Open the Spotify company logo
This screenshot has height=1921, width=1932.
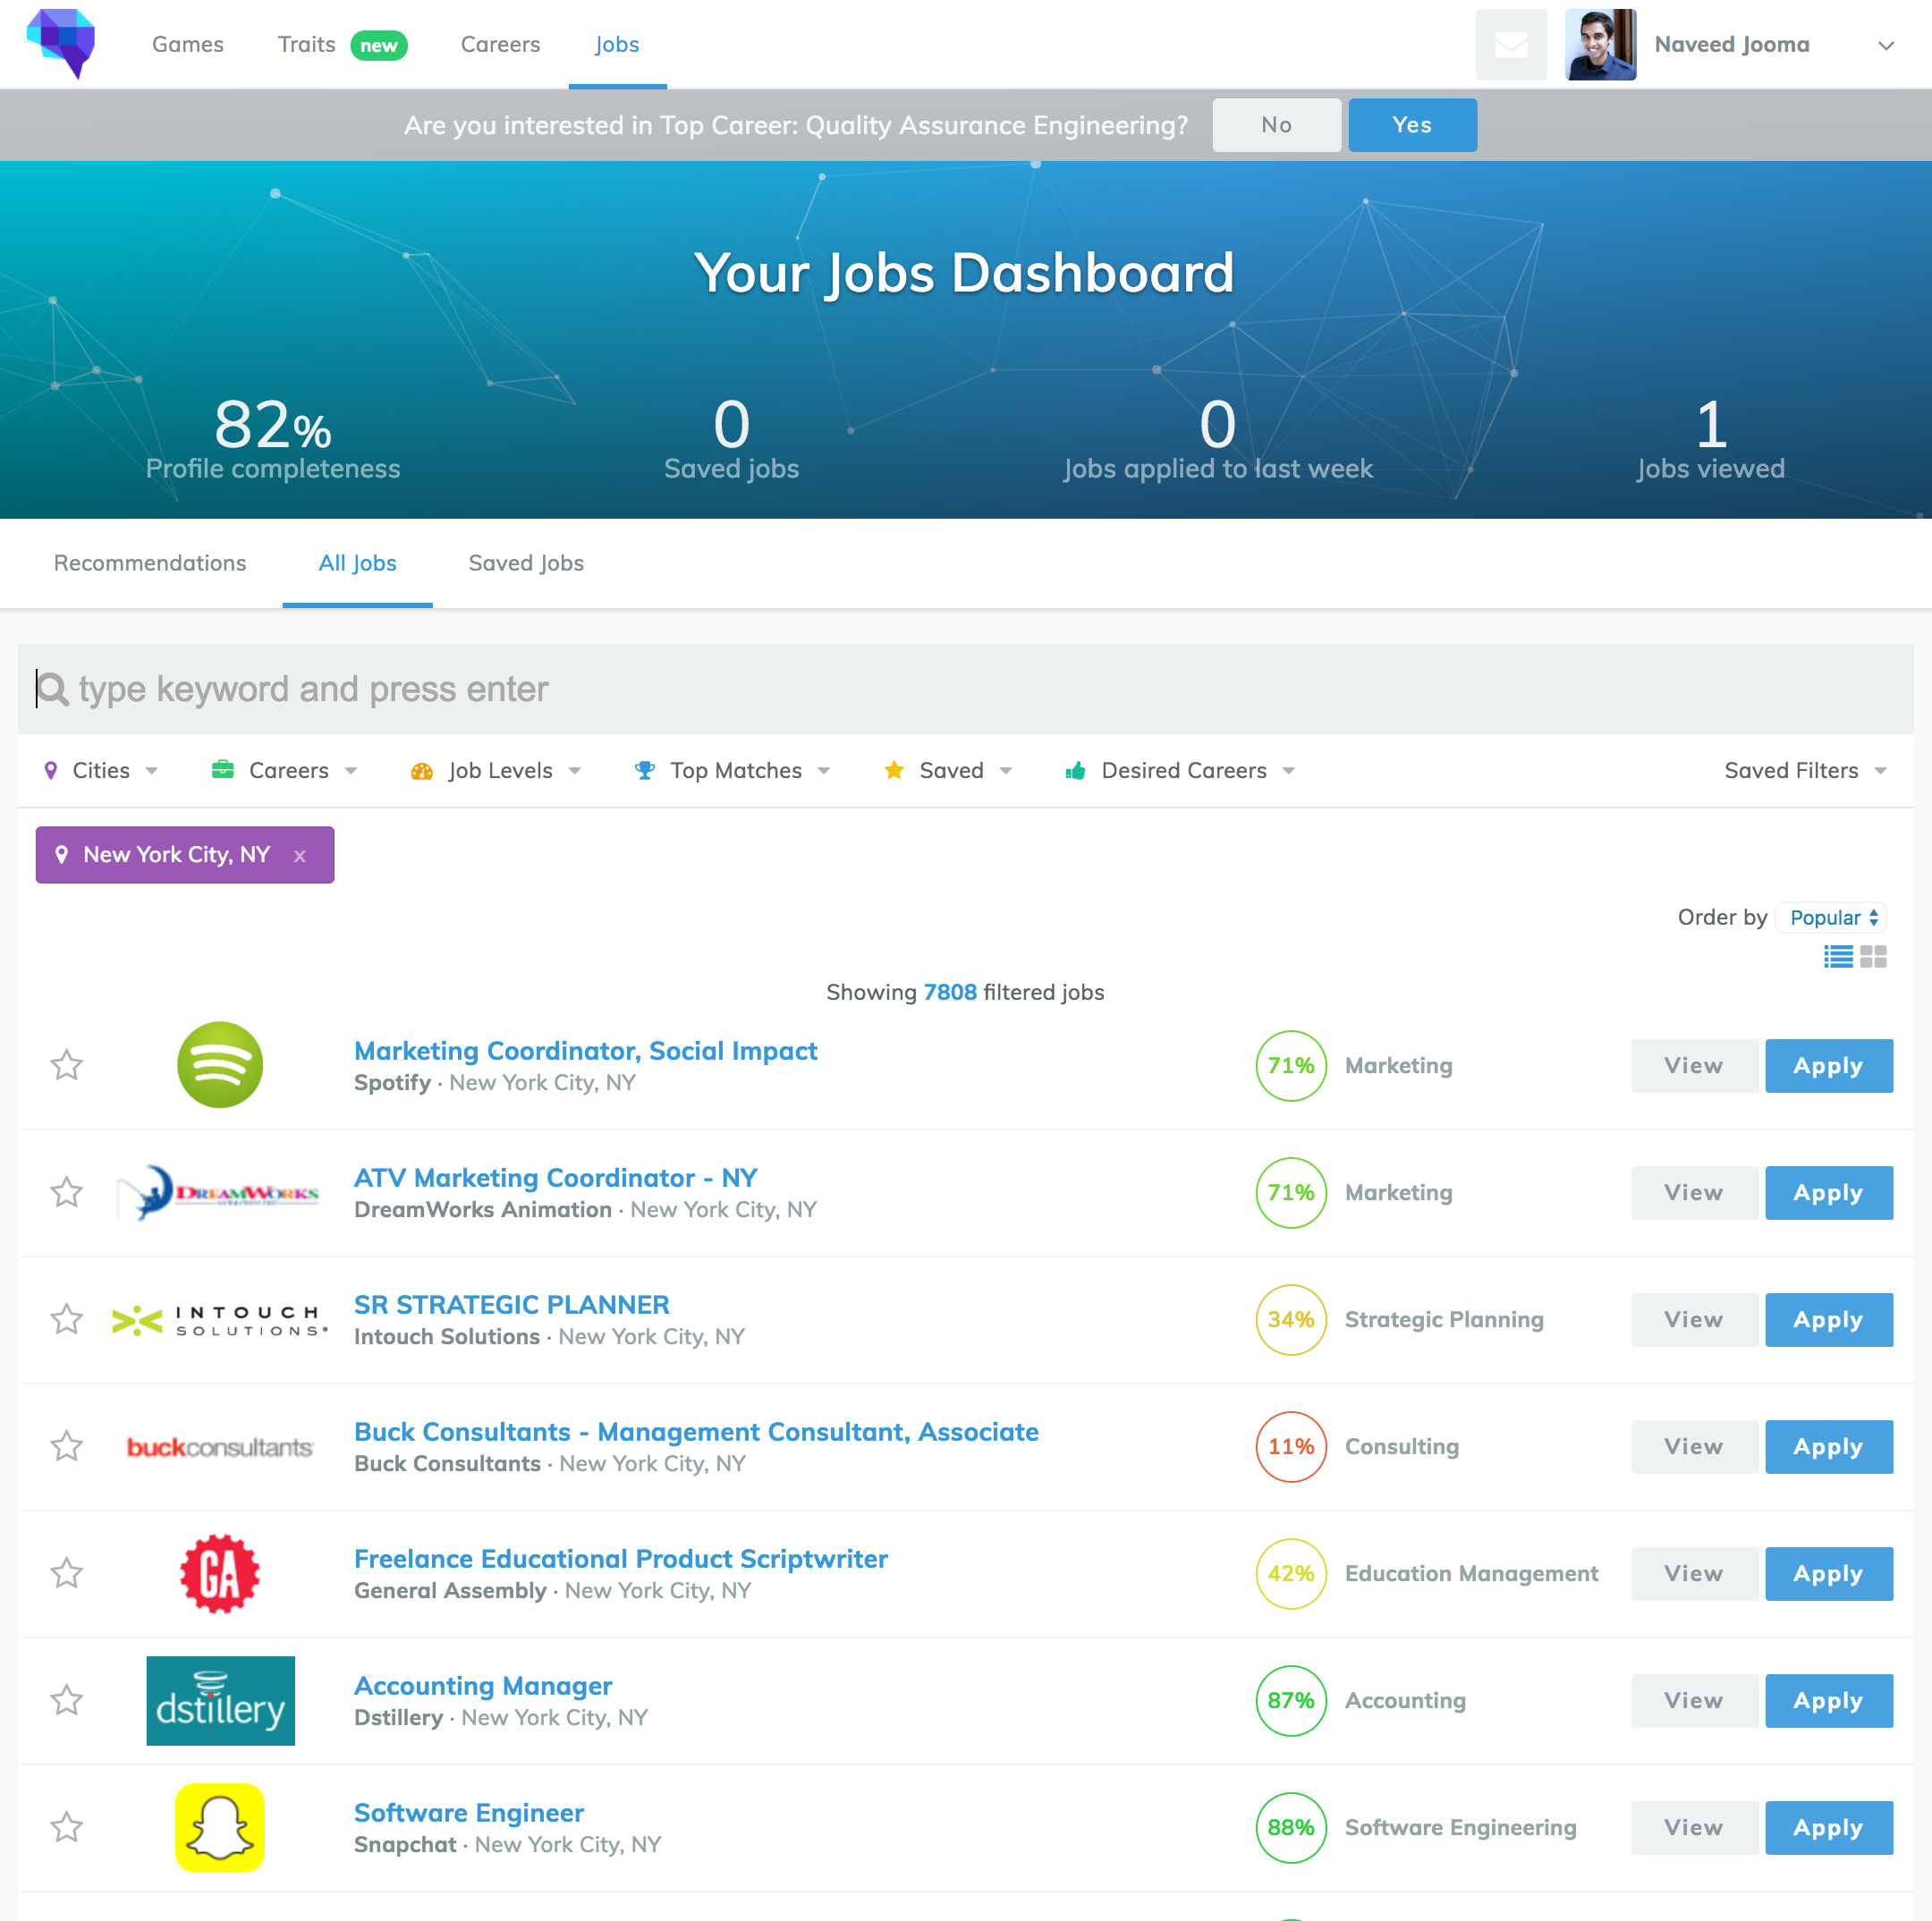point(220,1065)
